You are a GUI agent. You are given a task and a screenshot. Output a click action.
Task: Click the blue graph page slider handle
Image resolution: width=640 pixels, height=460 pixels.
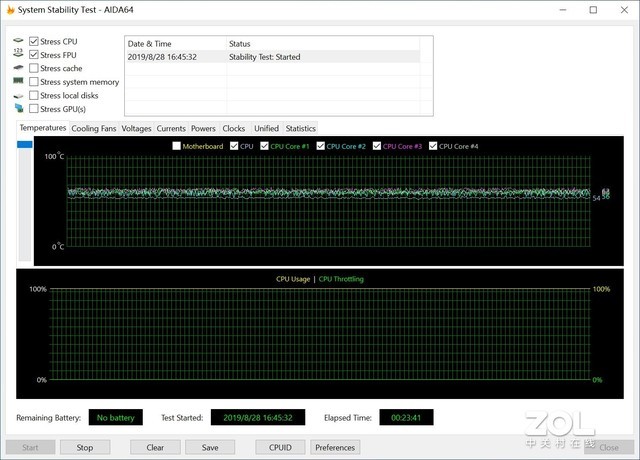point(24,144)
